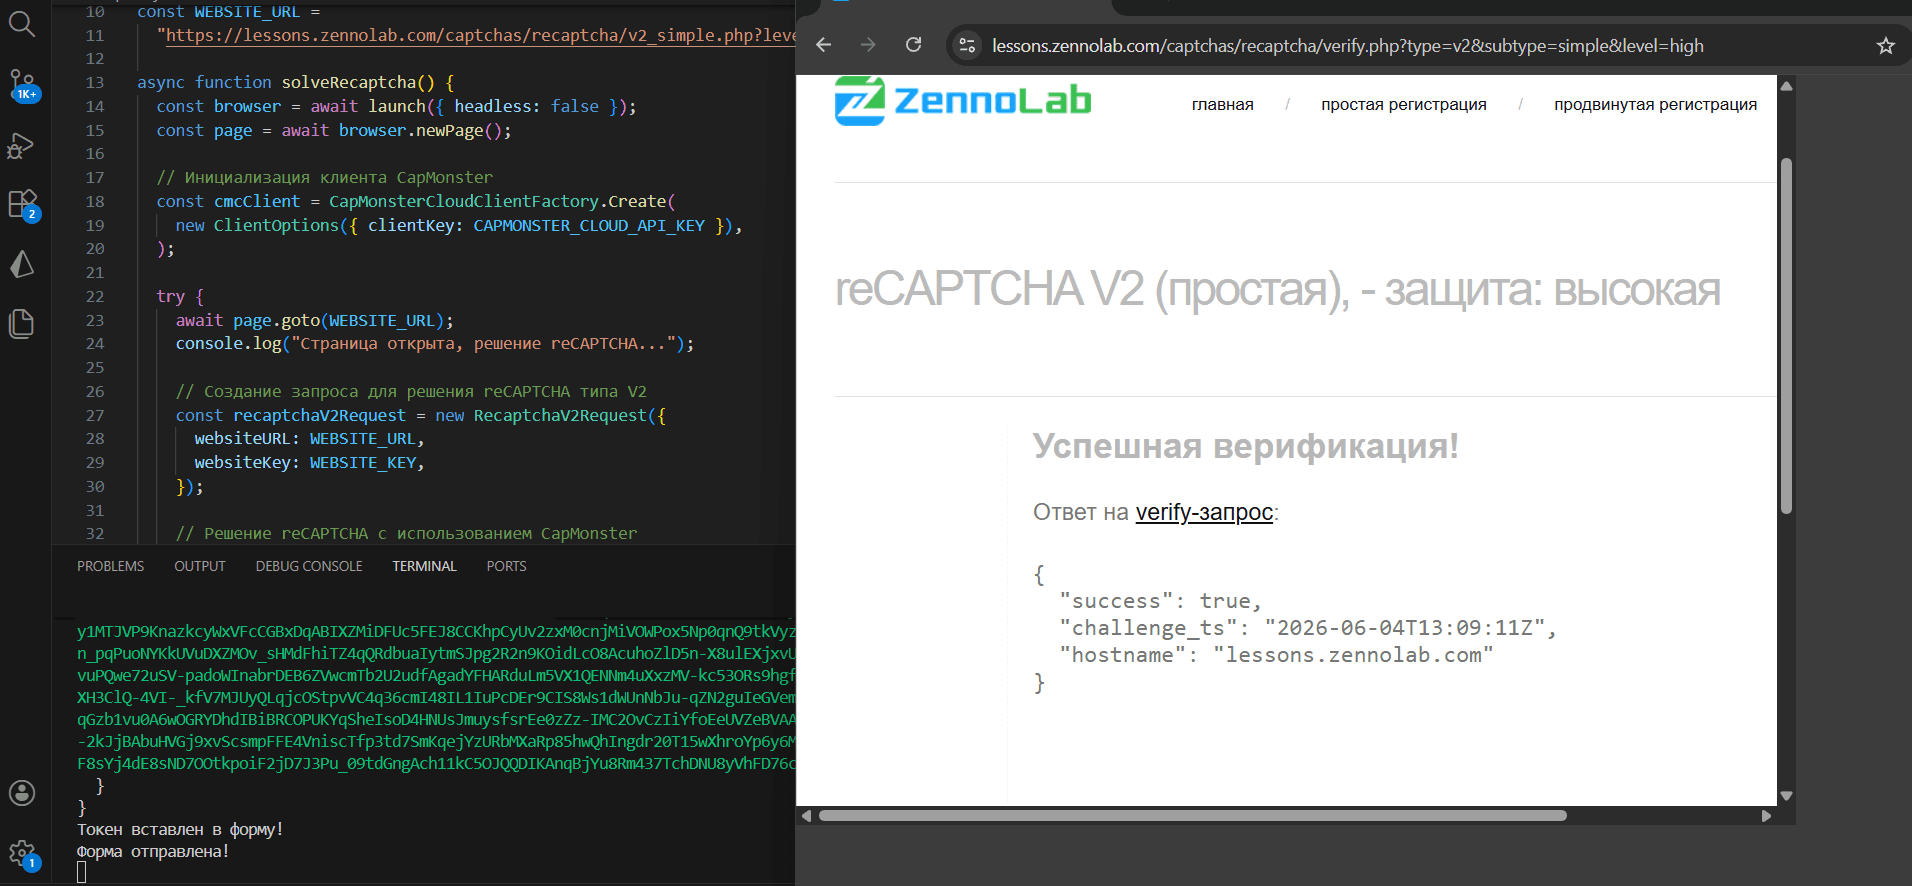Screen dimensions: 1912x886
Task: Click the token line starting 'y1MTJVP9' in terminal
Action: coord(436,631)
